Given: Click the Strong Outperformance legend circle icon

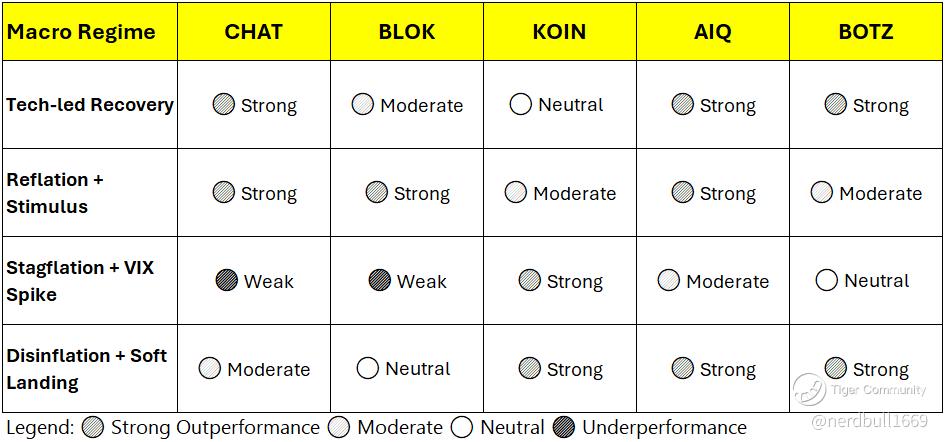Looking at the screenshot, I should pyautogui.click(x=93, y=427).
